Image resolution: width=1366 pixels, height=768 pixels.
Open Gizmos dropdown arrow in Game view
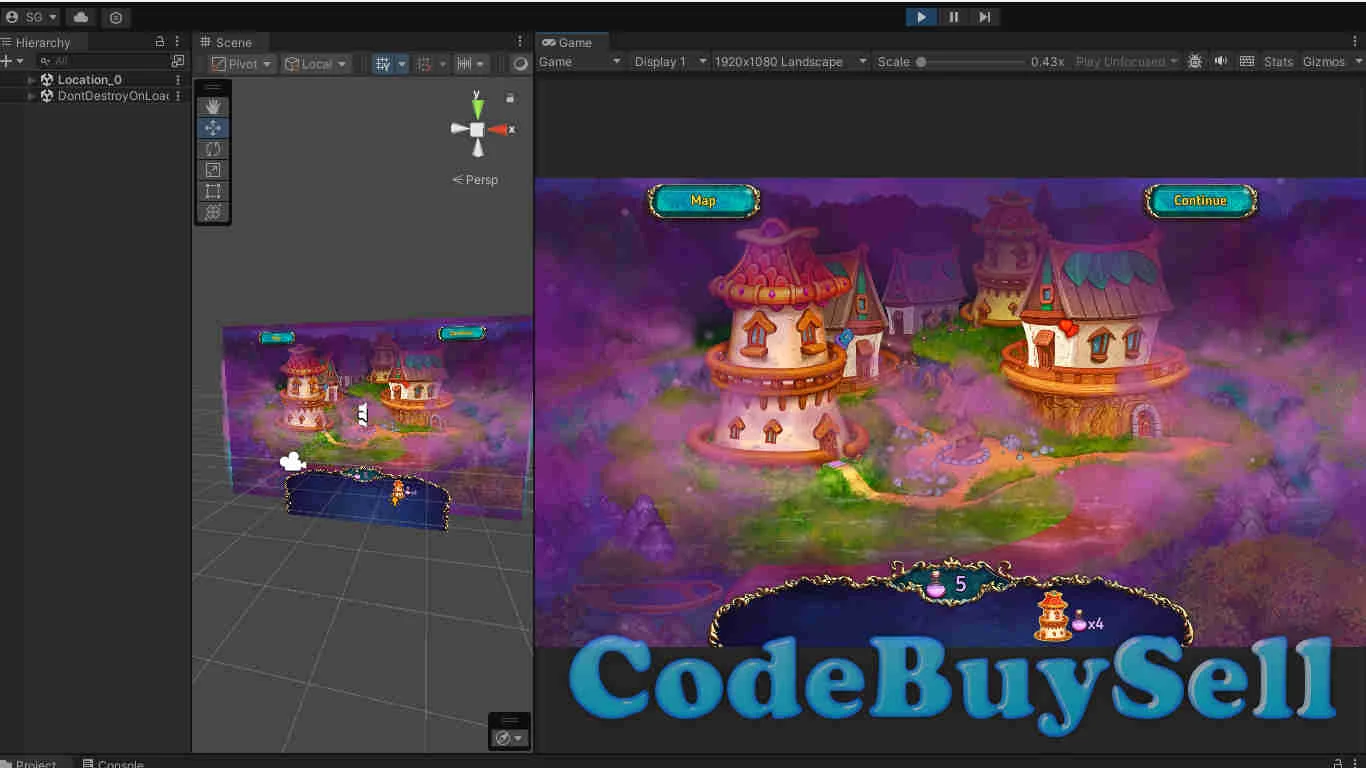pos(1358,61)
